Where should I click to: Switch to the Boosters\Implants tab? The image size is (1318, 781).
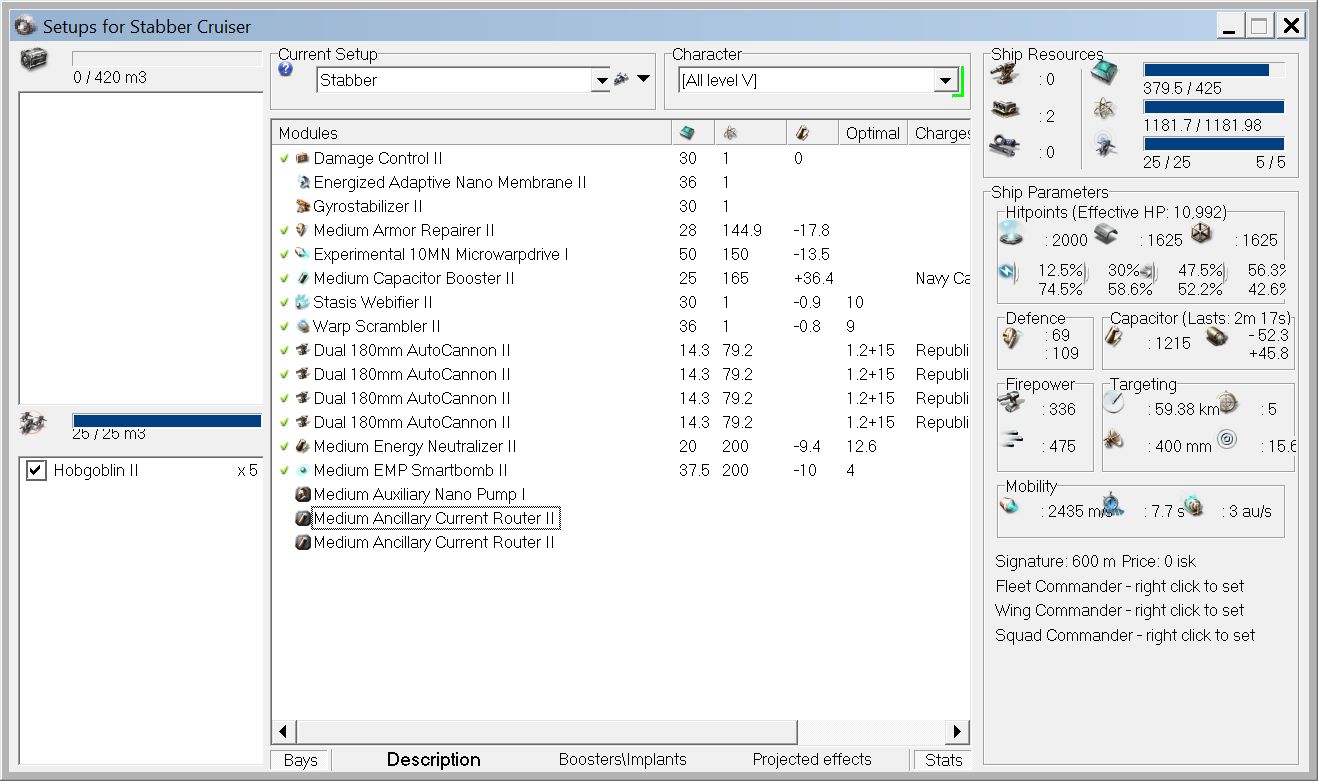[x=622, y=759]
